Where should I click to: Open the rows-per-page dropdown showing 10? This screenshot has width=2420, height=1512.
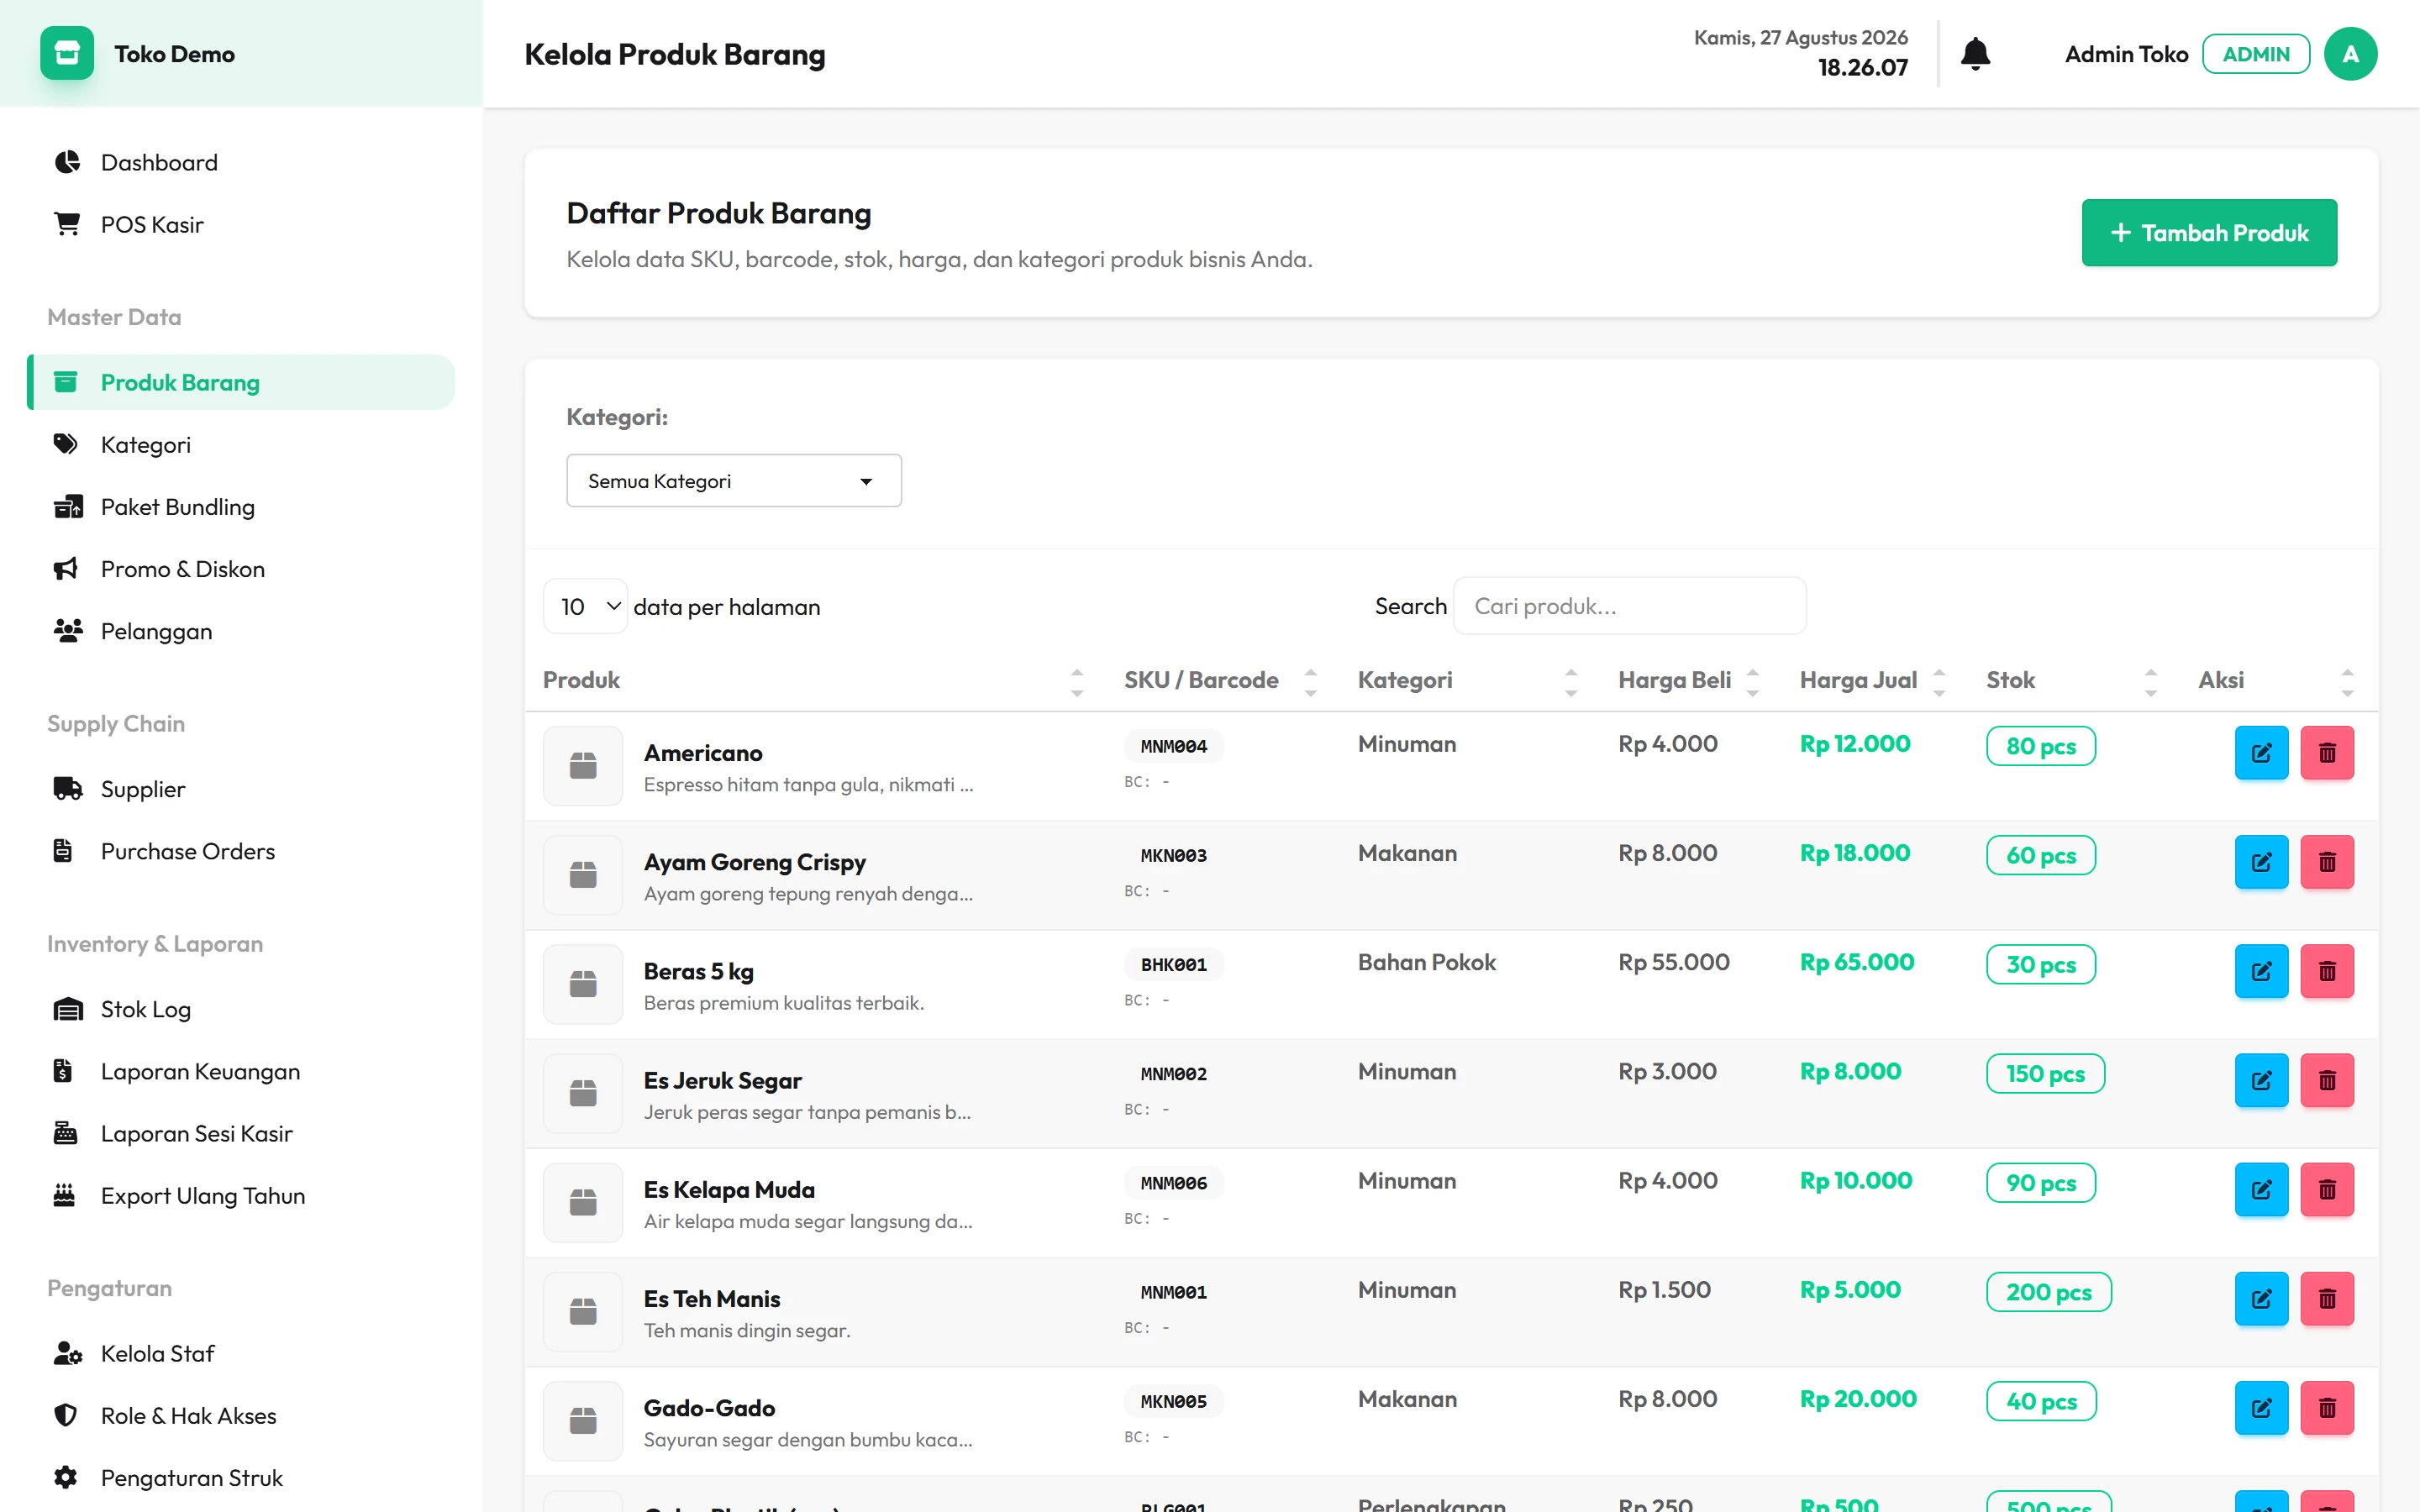click(x=586, y=606)
